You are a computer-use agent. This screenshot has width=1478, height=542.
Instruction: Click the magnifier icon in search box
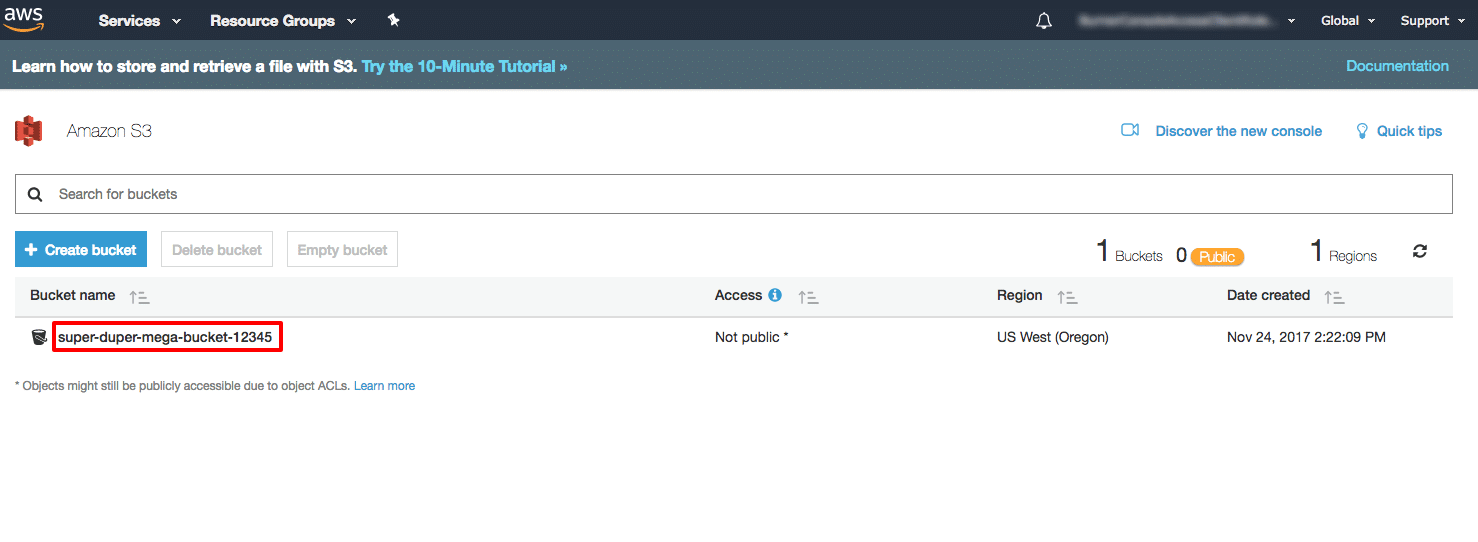click(35, 194)
